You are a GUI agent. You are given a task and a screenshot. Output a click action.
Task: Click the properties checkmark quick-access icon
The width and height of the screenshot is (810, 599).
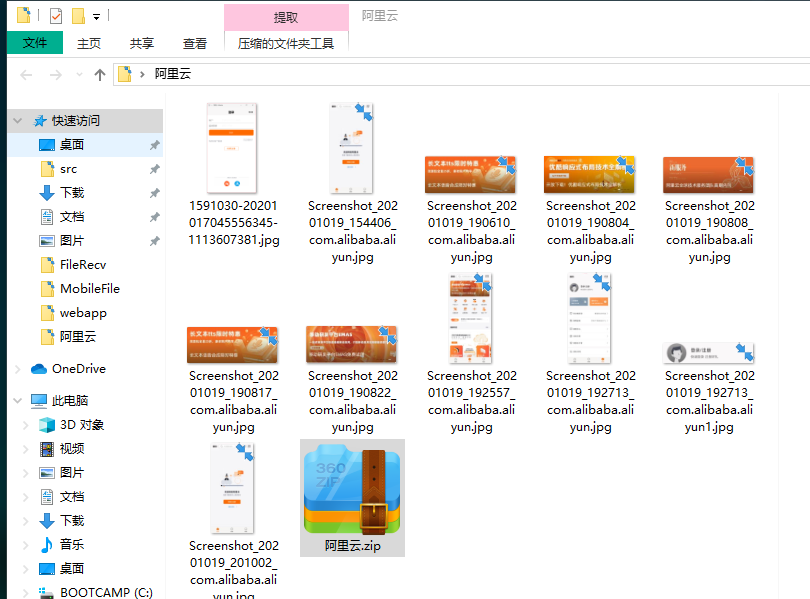[56, 16]
